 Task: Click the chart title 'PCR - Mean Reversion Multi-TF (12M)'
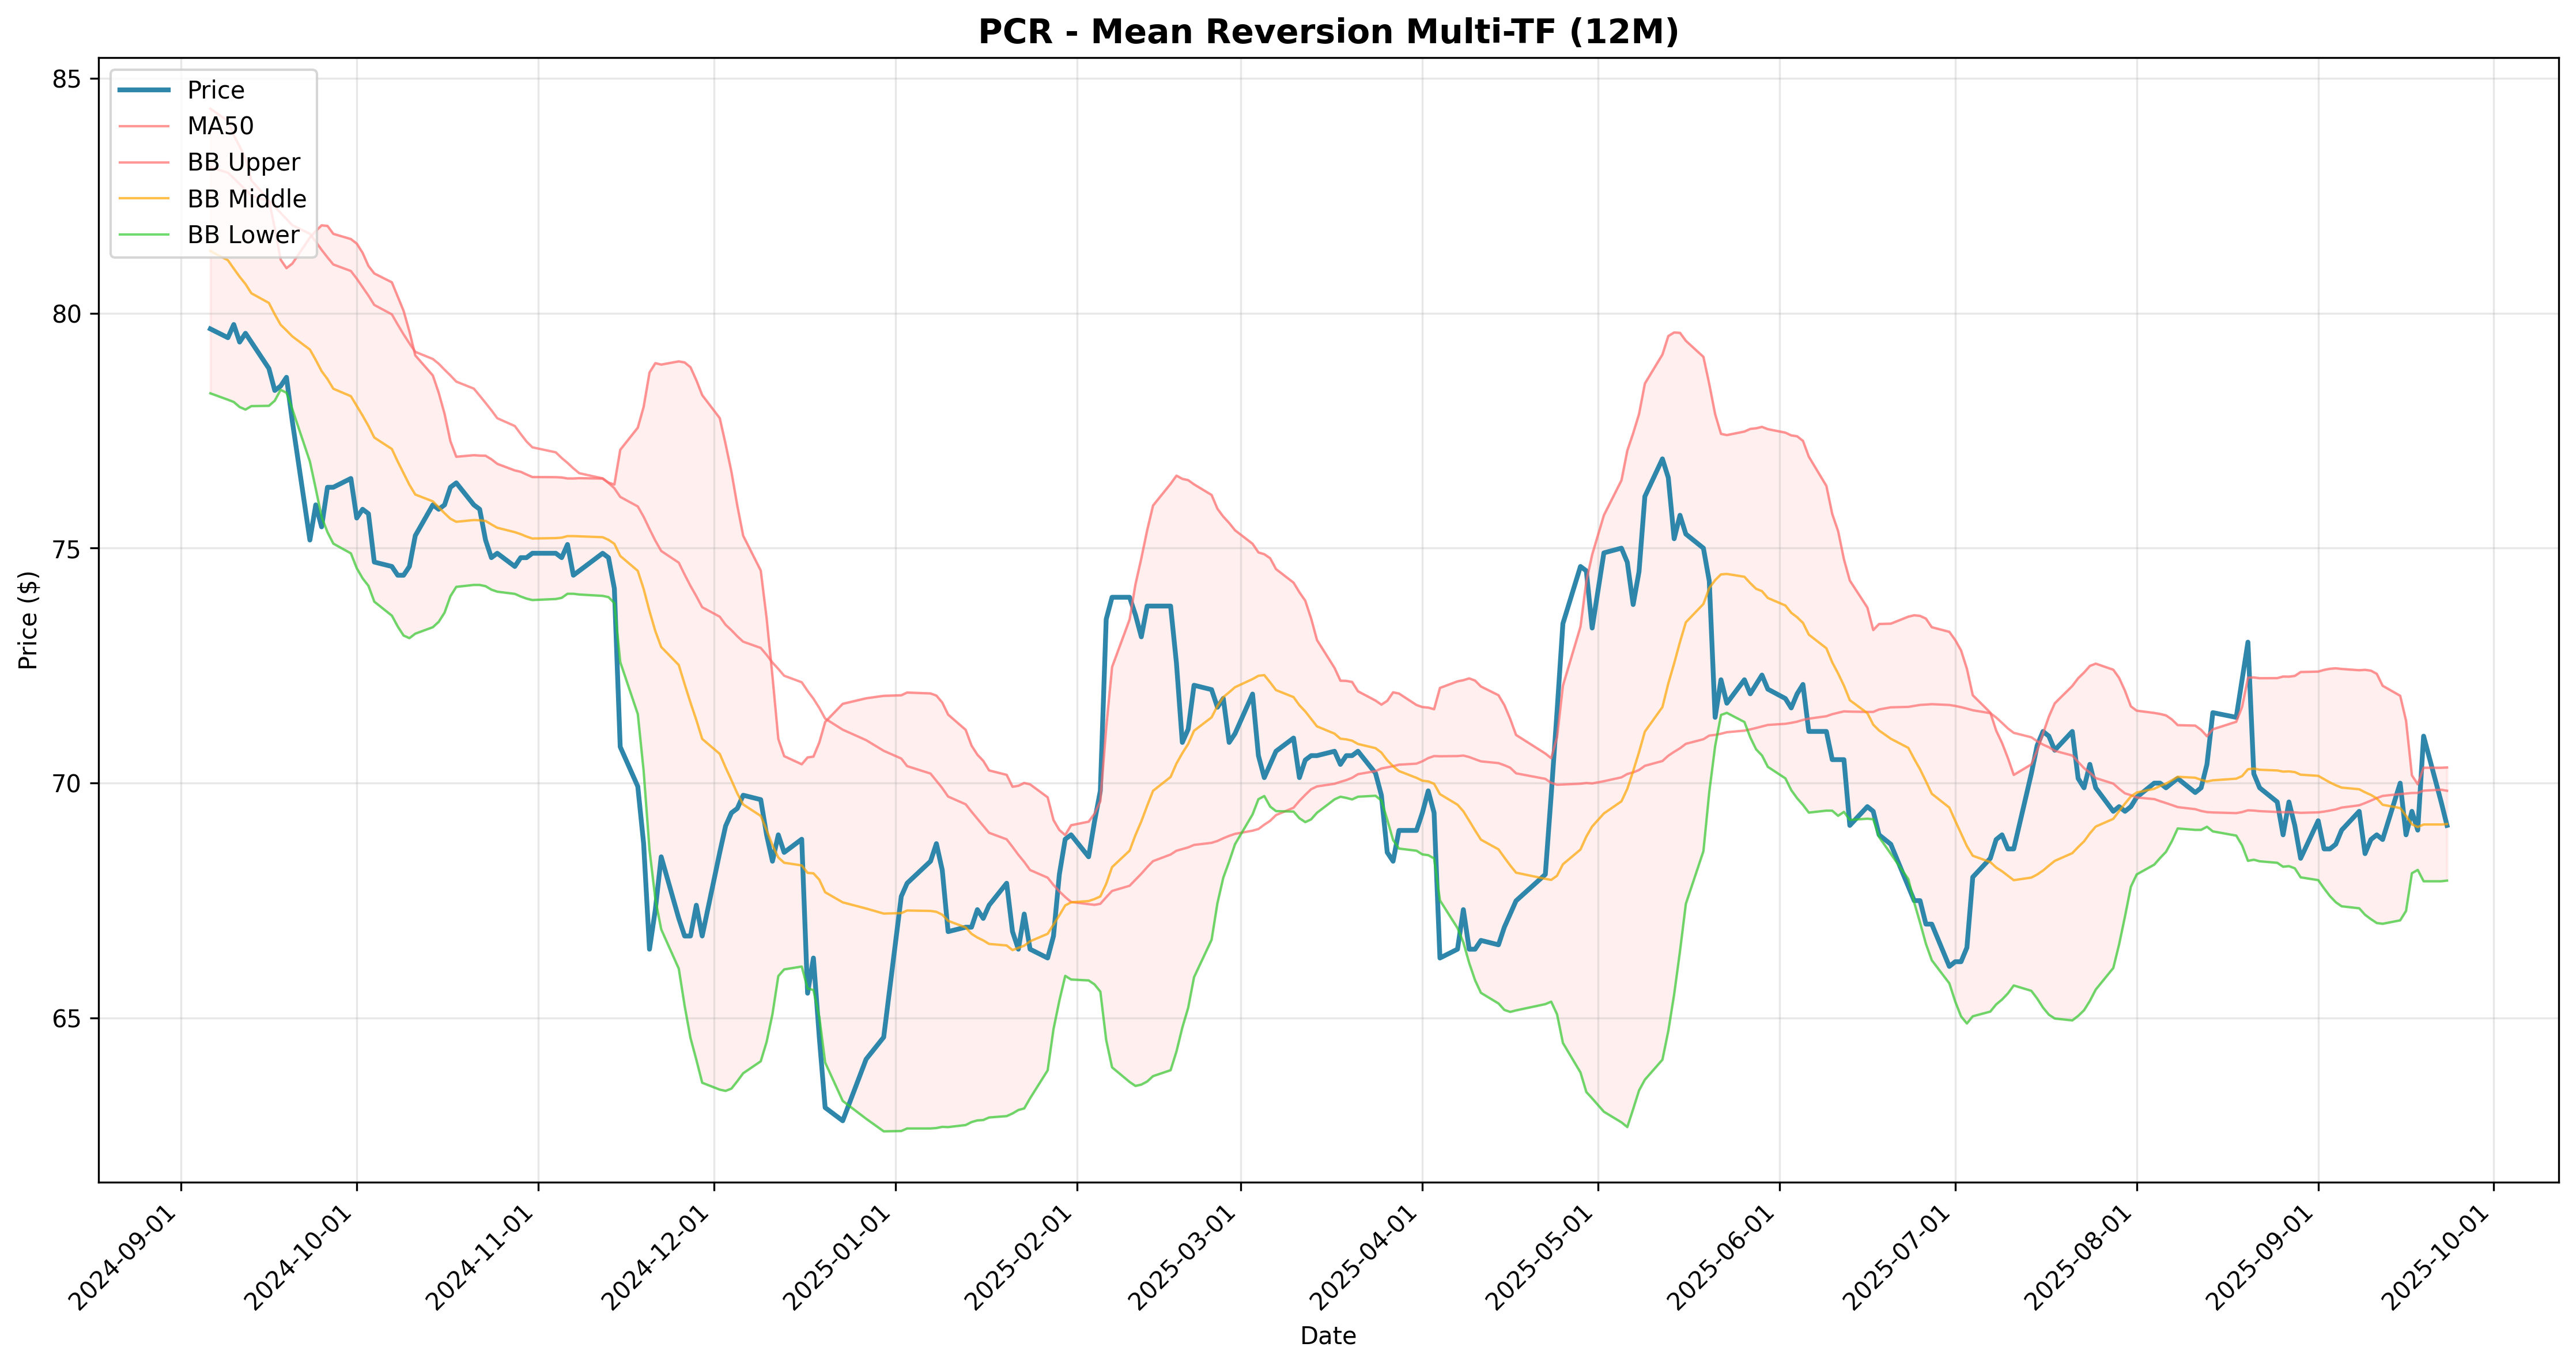[1328, 32]
